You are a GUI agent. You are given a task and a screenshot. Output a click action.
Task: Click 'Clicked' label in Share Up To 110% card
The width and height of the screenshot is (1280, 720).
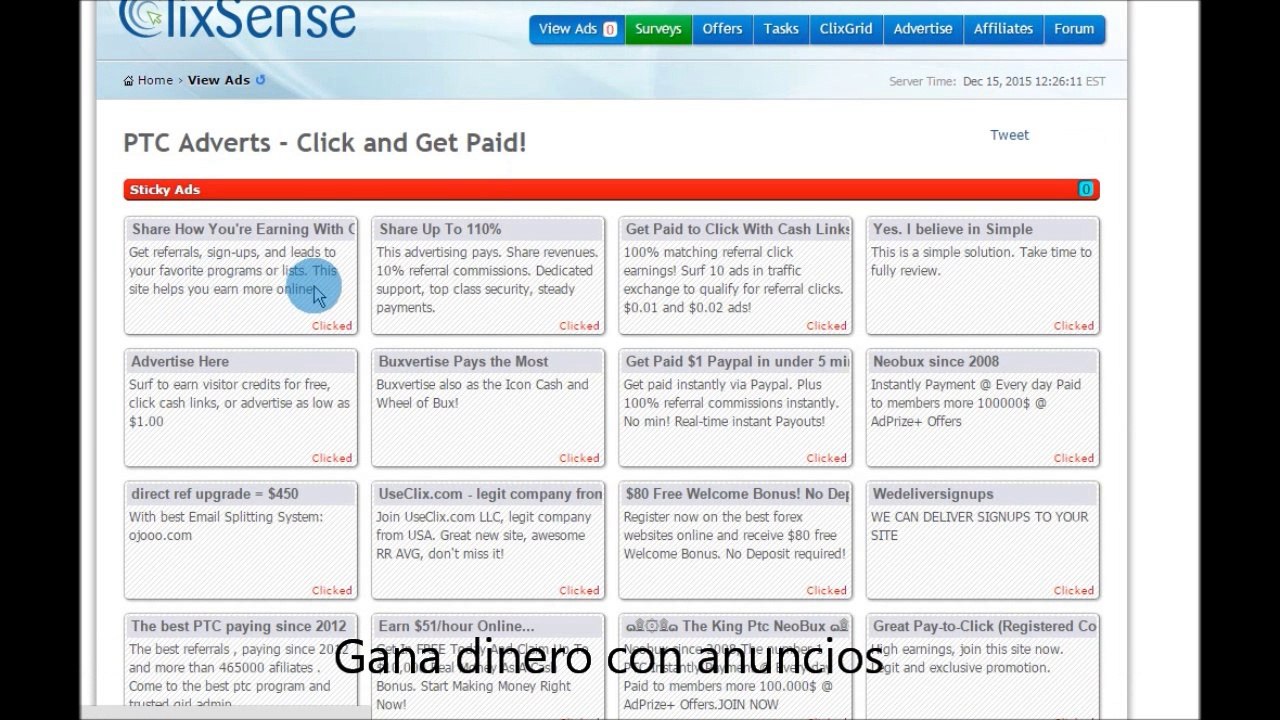click(579, 326)
